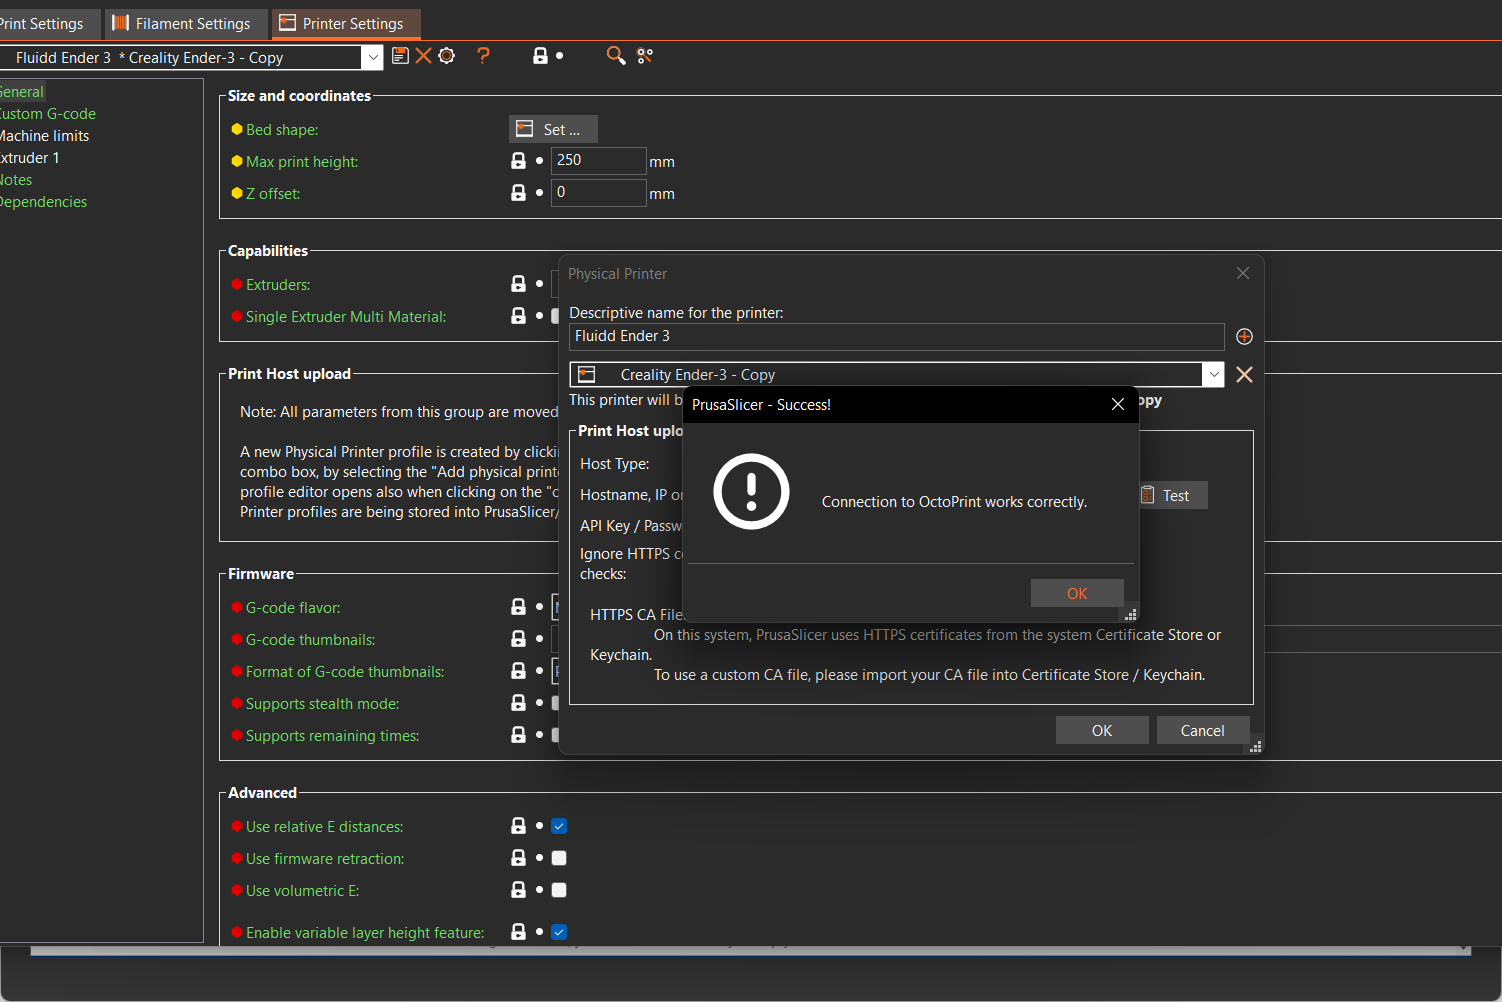This screenshot has height=1002, width=1502.
Task: Click lock icon for Use volumetric E
Action: point(518,890)
